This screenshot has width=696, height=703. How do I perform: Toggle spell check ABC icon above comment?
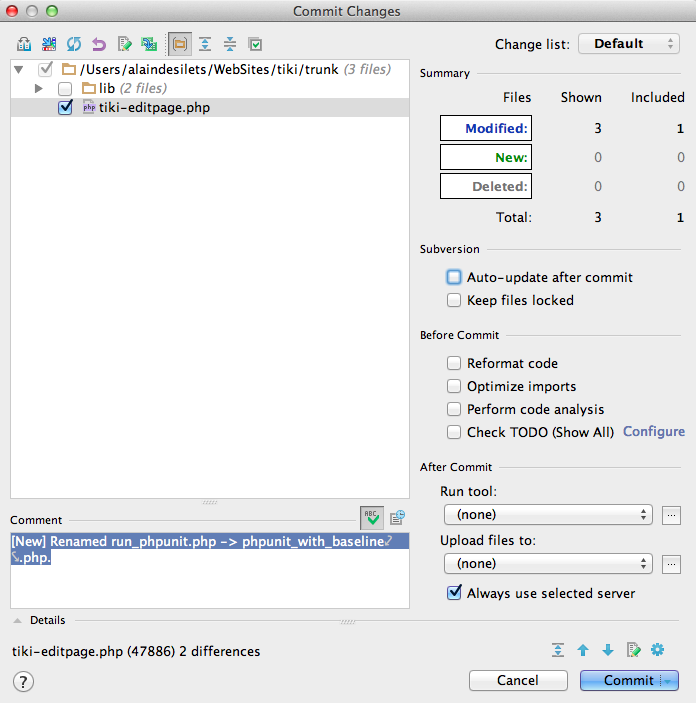(372, 518)
